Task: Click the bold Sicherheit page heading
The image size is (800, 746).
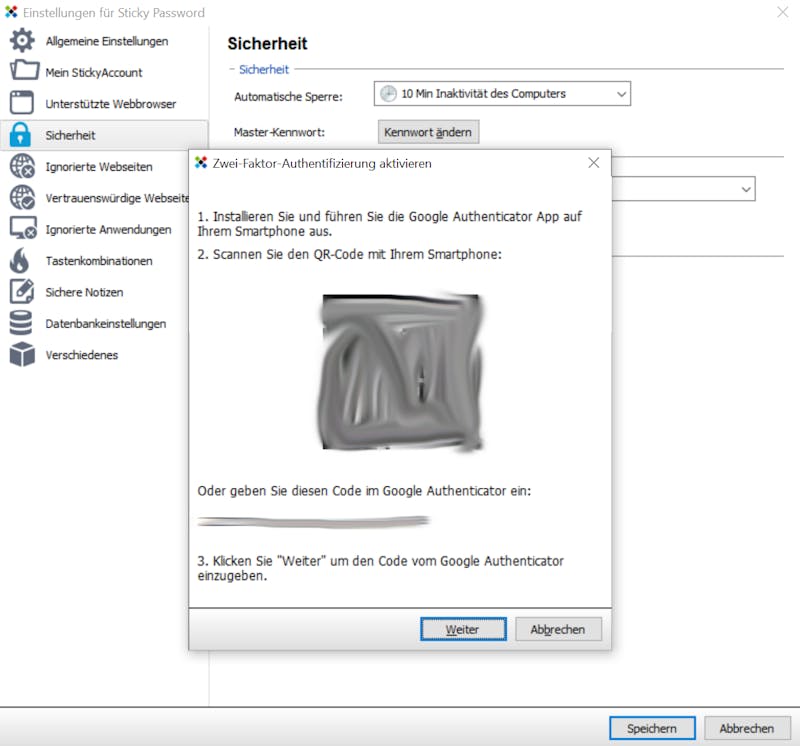Action: pyautogui.click(x=267, y=44)
